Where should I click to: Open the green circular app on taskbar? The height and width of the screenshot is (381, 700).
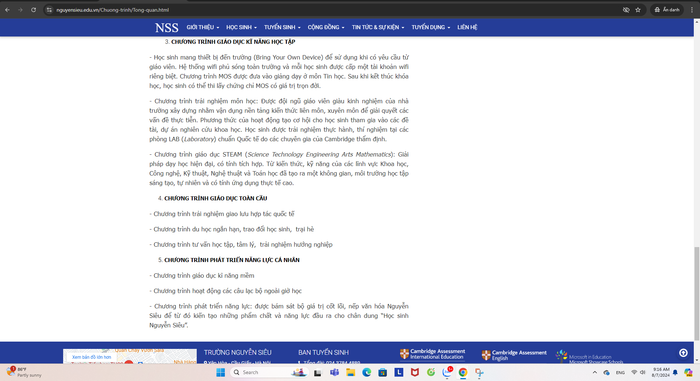(431, 373)
